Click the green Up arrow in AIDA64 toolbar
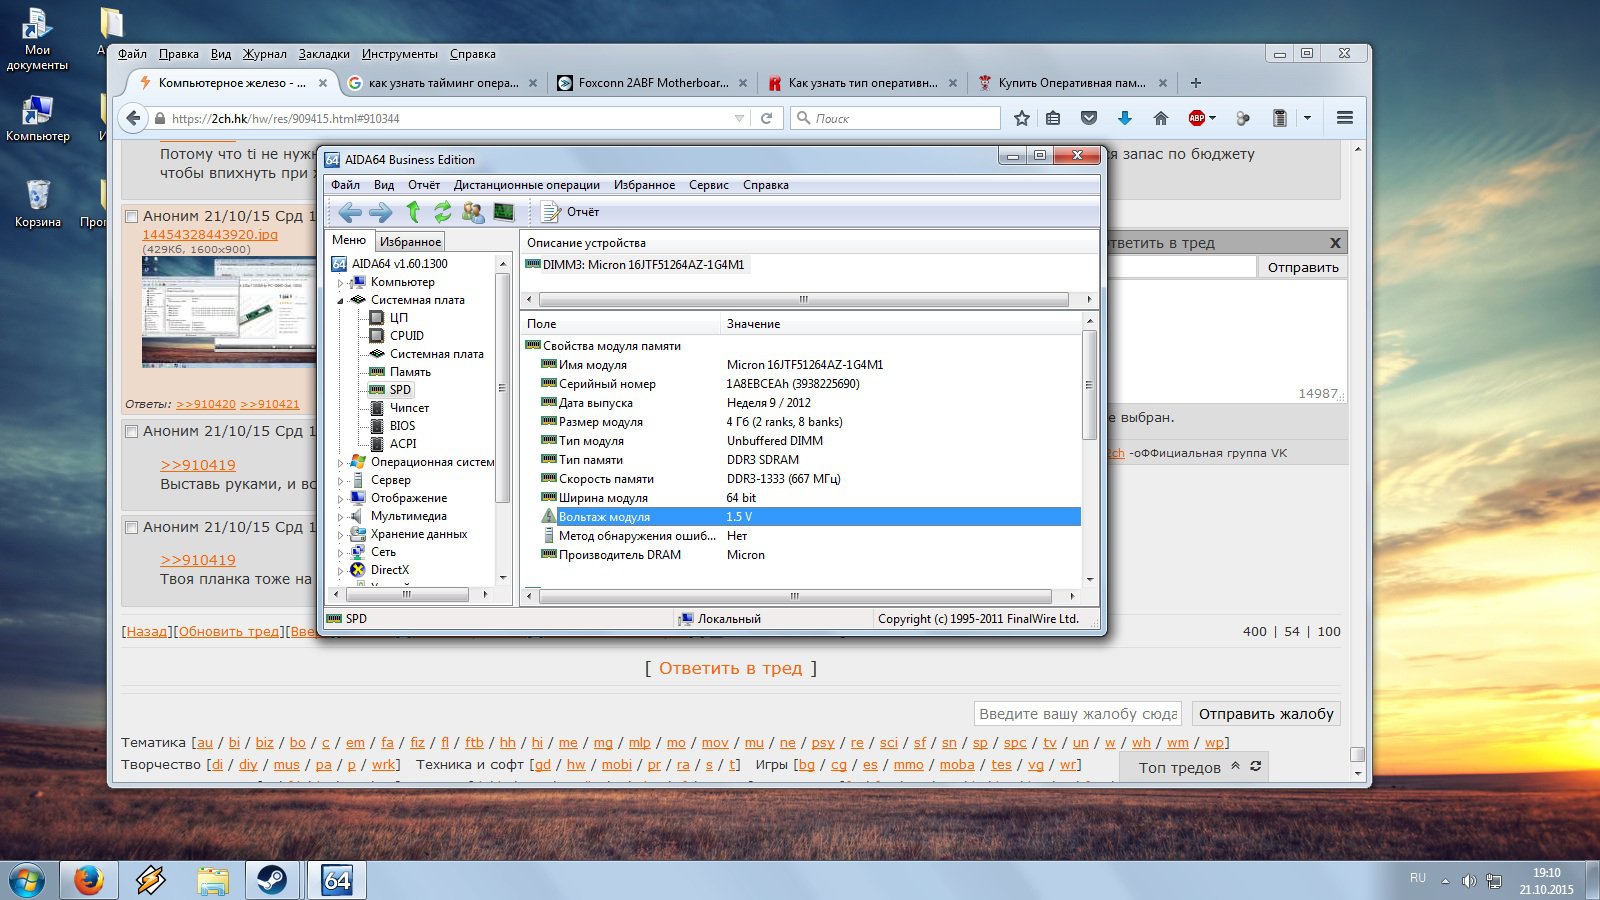The image size is (1600, 900). [413, 212]
